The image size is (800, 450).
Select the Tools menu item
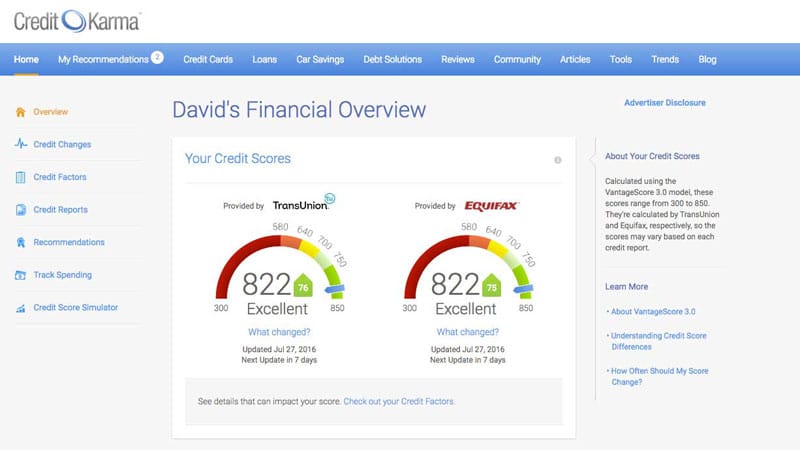620,59
